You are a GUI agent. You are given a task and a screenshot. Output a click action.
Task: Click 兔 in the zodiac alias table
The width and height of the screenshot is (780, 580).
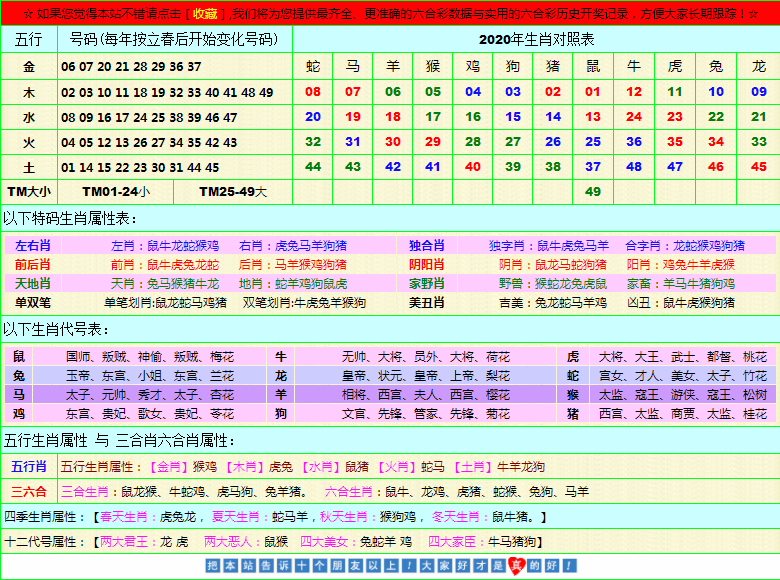(19, 376)
